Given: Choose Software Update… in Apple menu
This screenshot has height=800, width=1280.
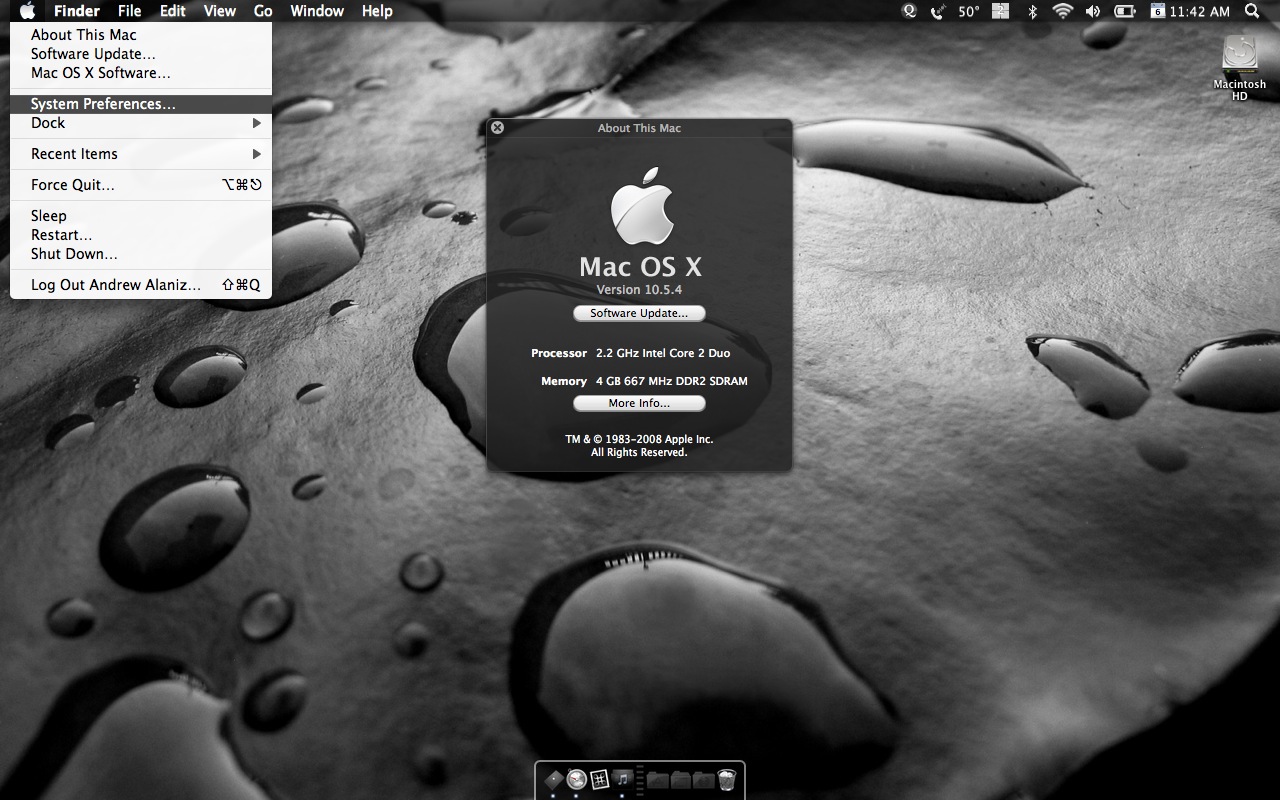Looking at the screenshot, I should [141, 54].
